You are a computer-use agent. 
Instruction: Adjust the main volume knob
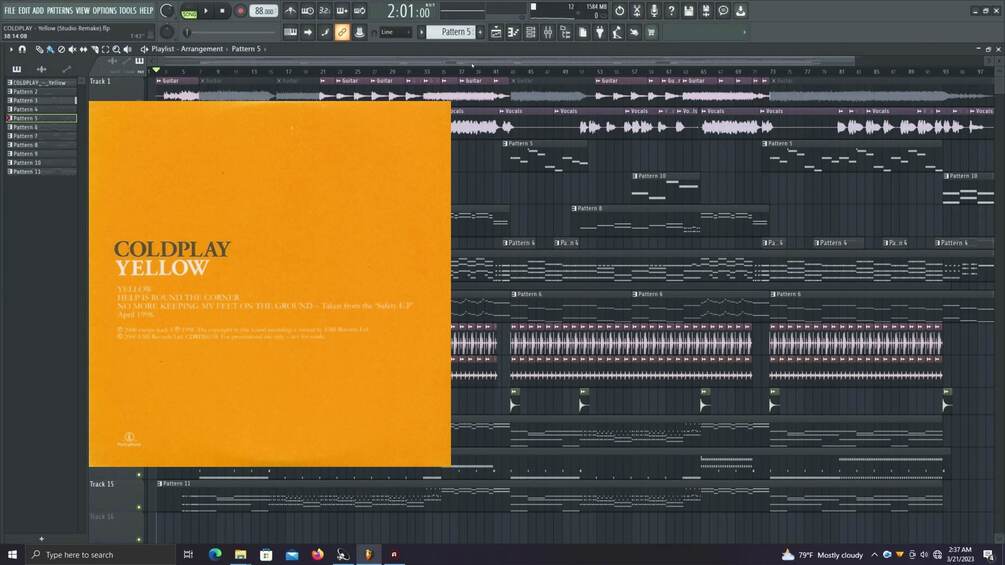click(167, 11)
